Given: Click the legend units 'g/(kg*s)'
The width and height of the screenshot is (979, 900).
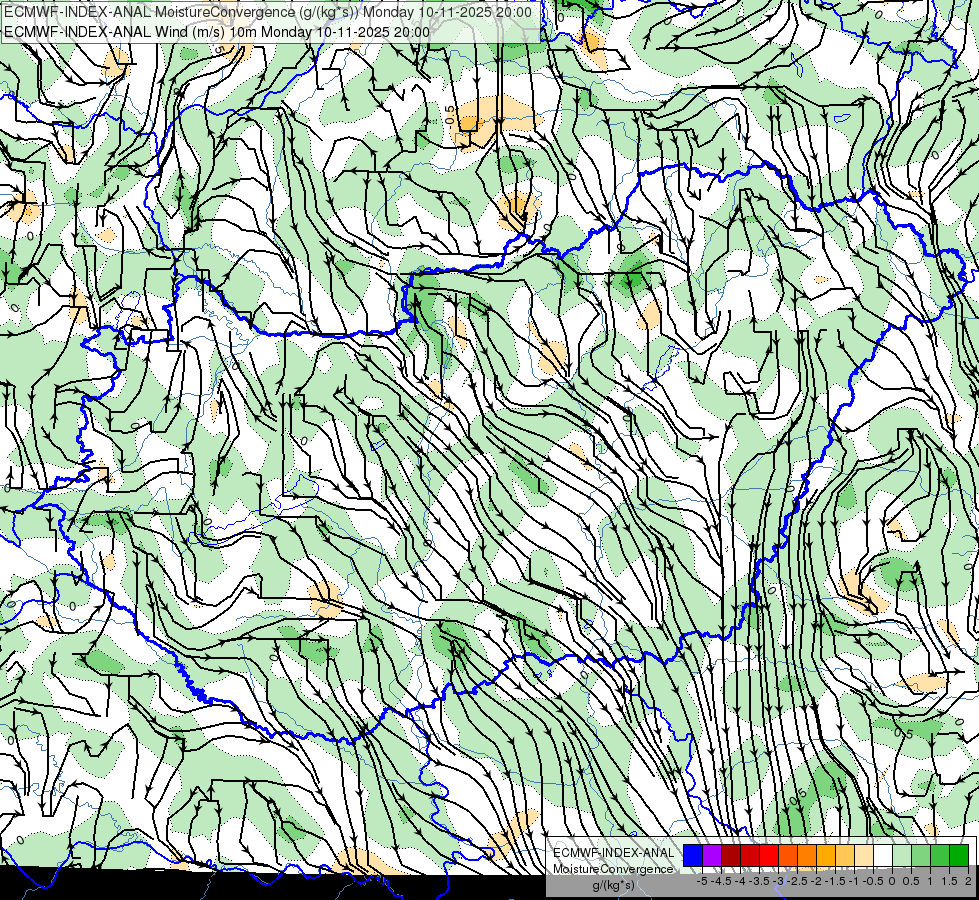Looking at the screenshot, I should (613, 885).
